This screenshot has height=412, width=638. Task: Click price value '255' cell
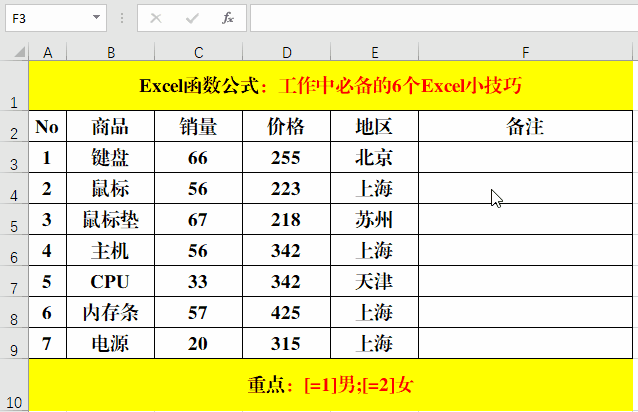pos(287,157)
